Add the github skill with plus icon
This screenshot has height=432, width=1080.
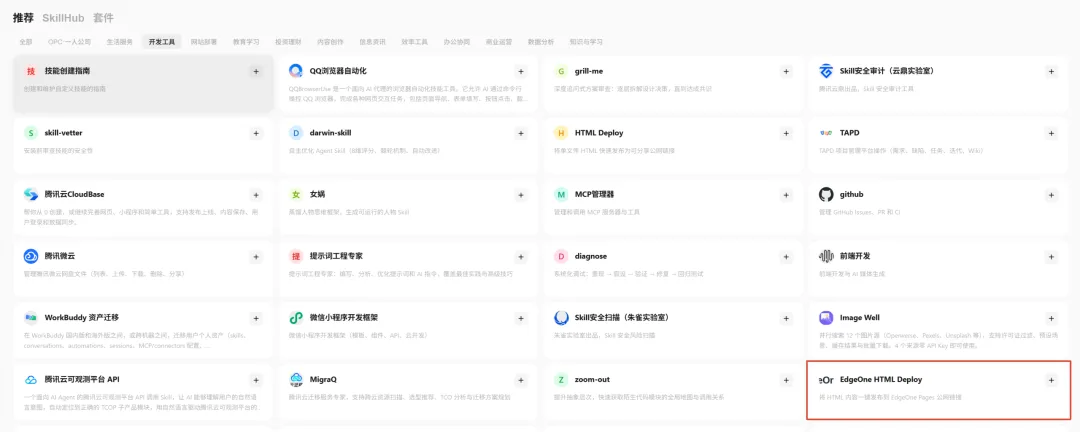(x=1051, y=194)
